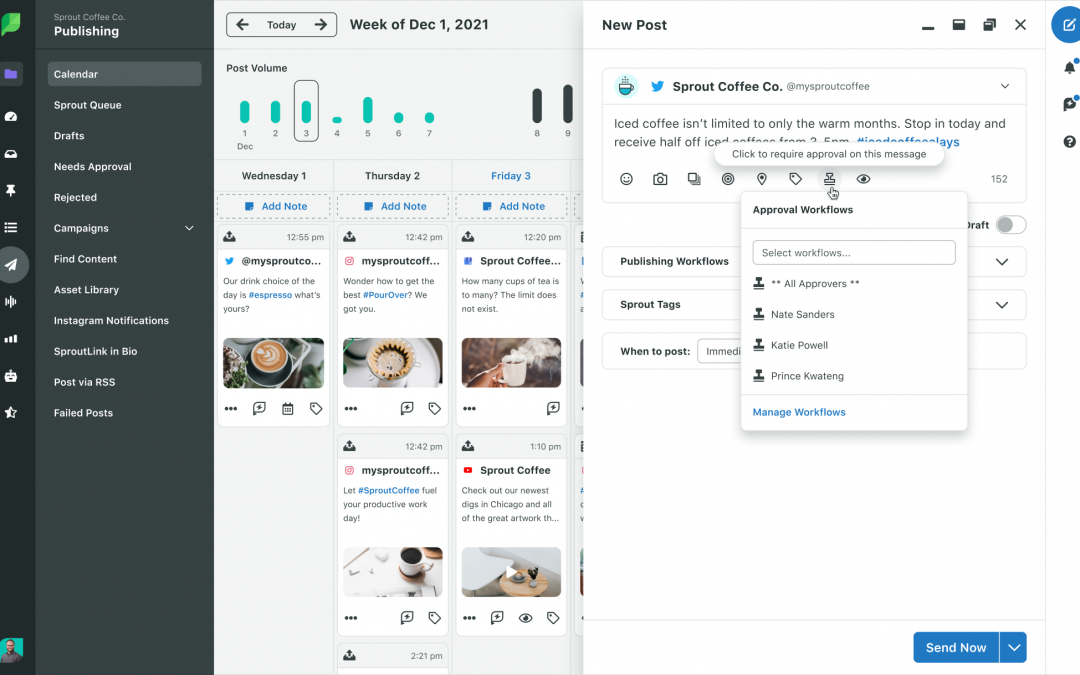Click the Send Now button
Screen dimensions: 1080x675
956,647
